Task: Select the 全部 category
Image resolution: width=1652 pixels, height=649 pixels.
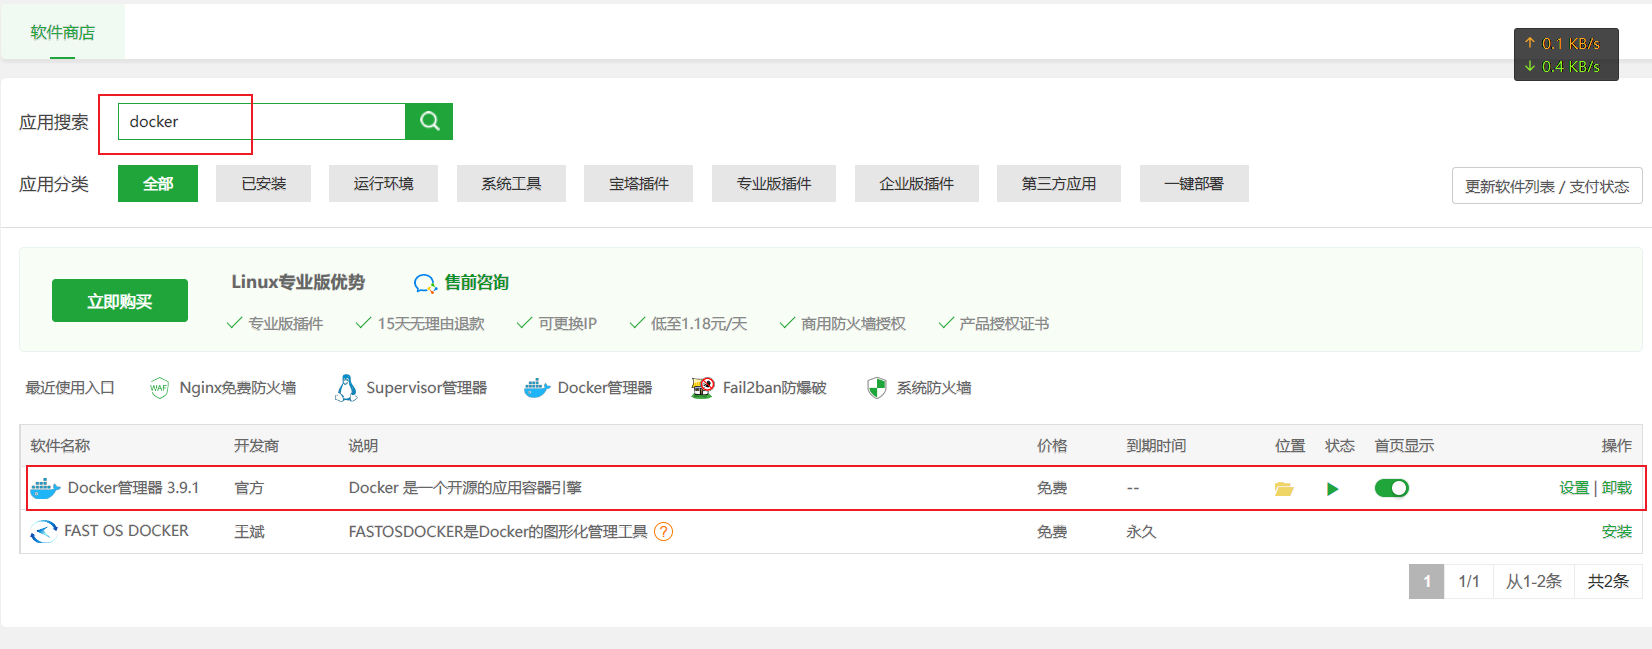Action: [x=158, y=184]
